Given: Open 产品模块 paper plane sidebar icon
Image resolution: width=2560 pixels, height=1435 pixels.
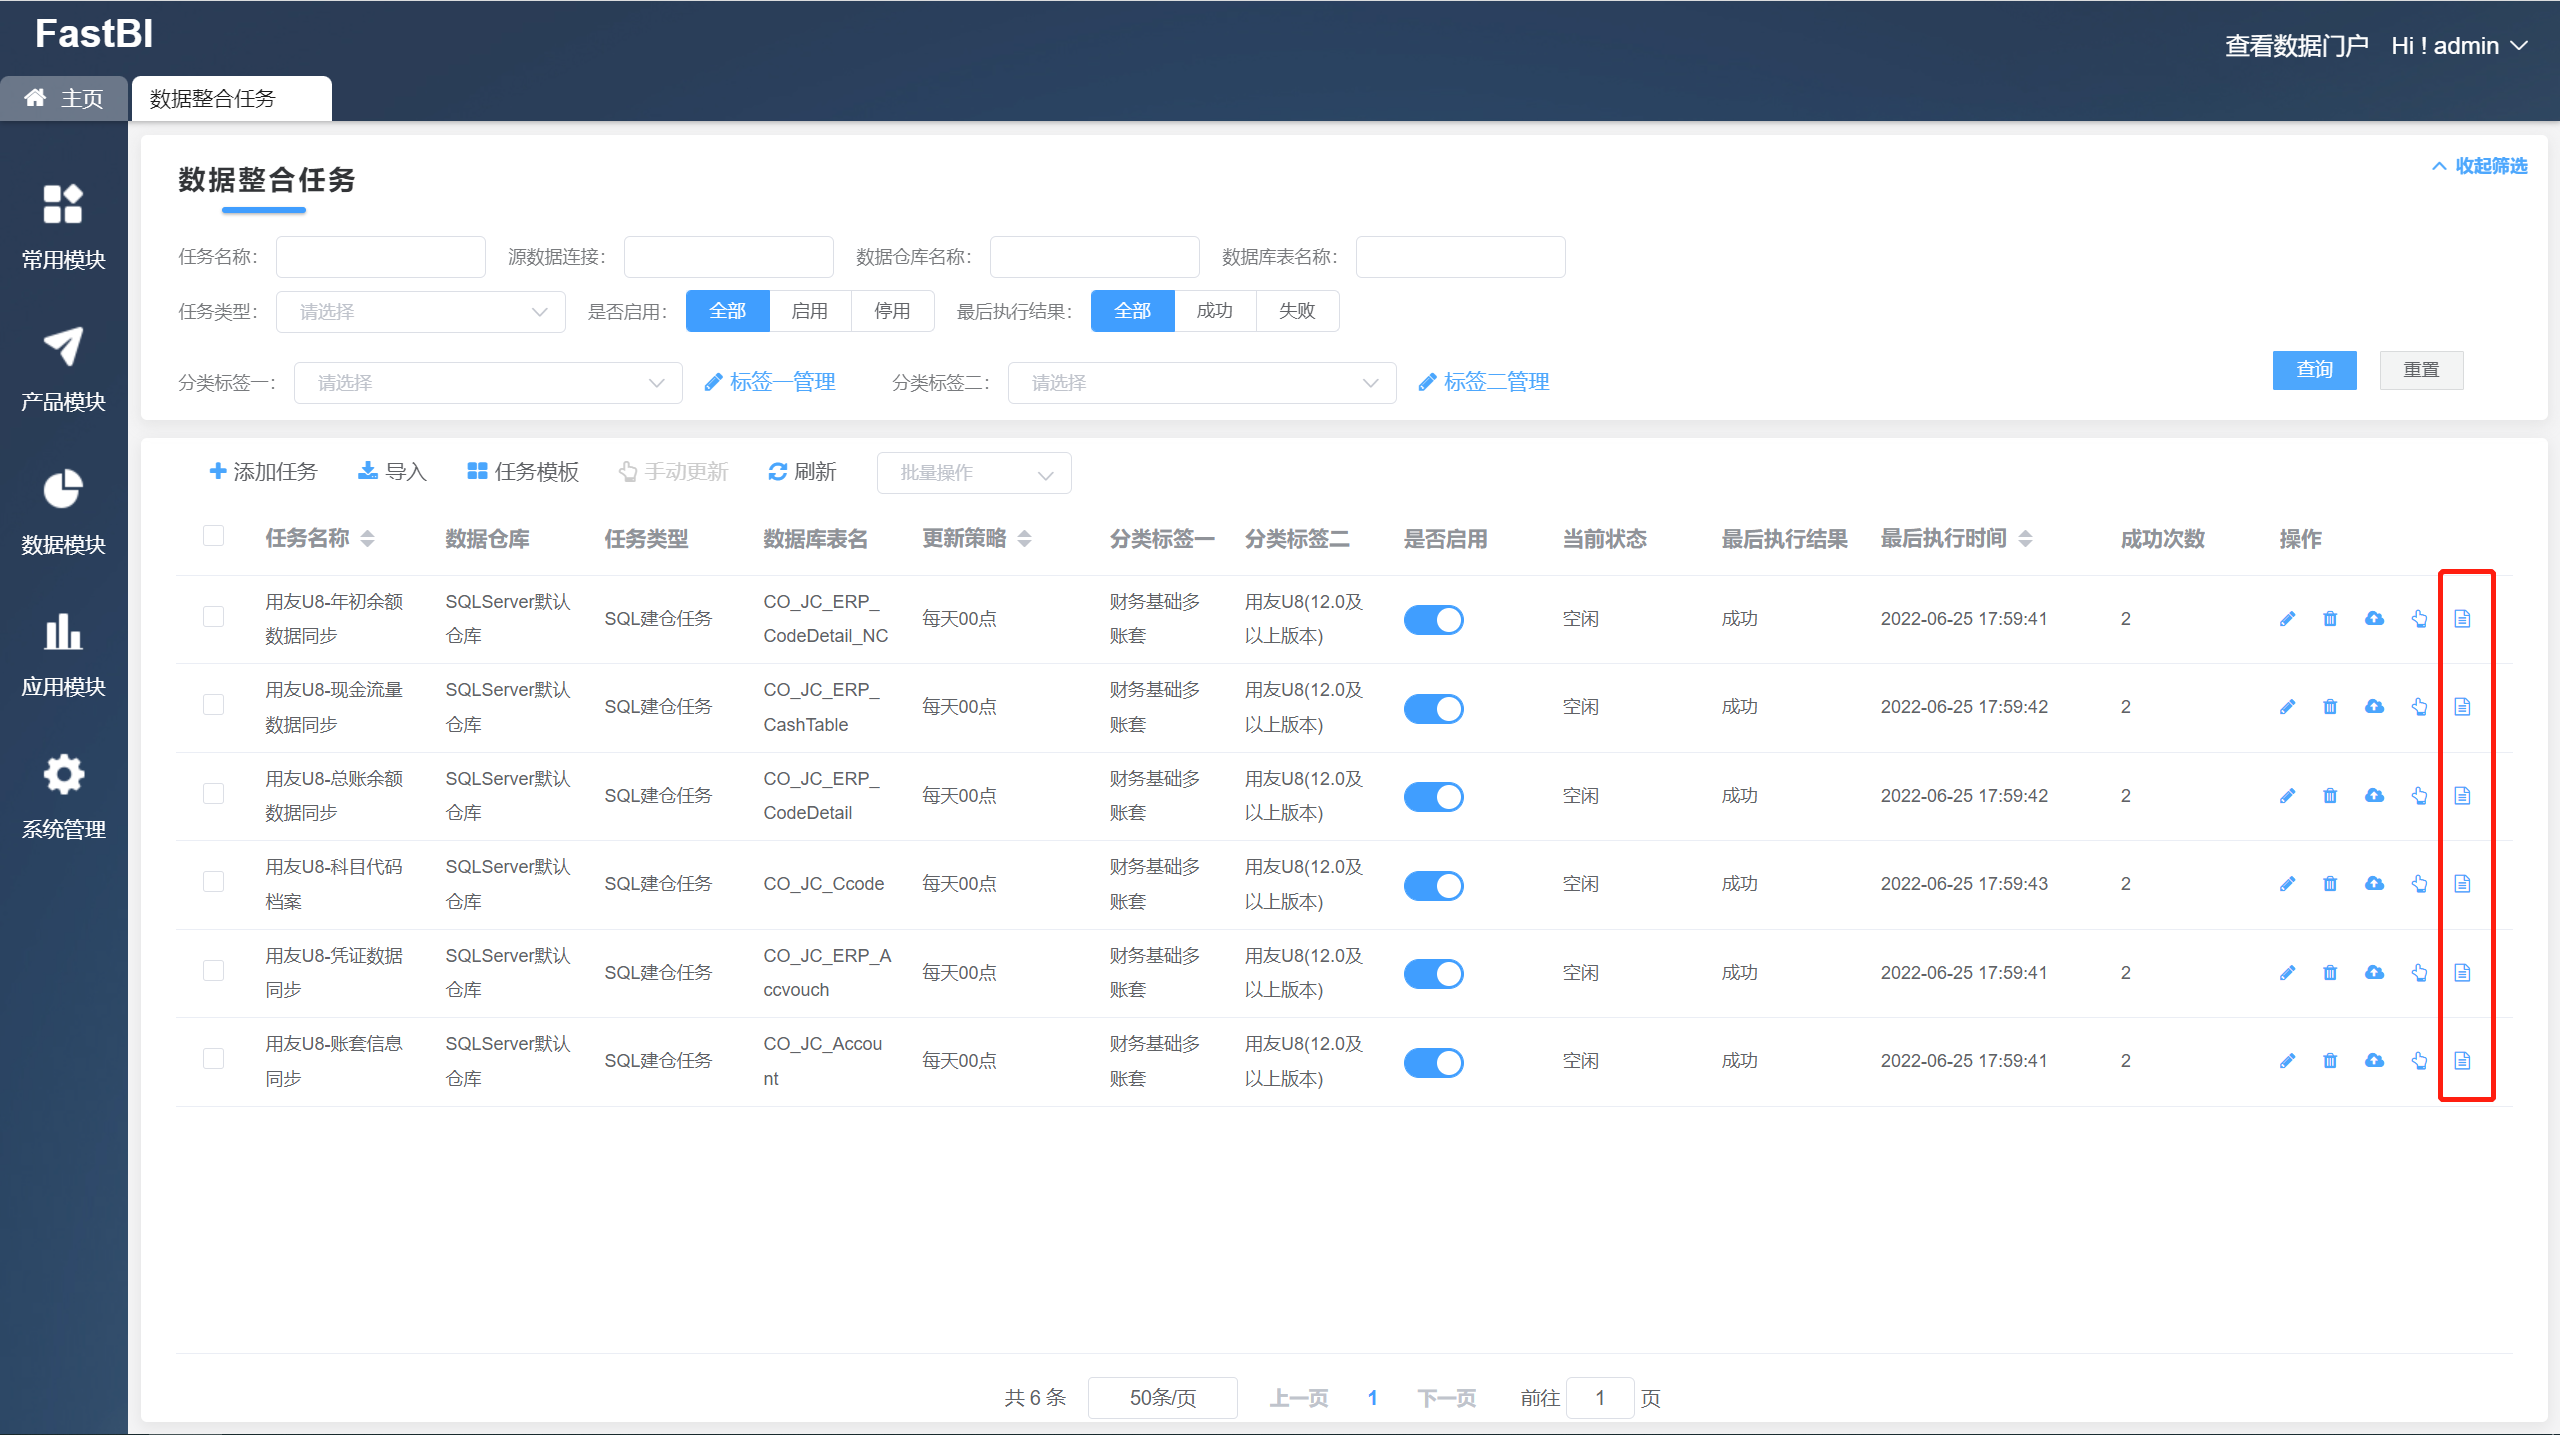Looking at the screenshot, I should point(63,347).
